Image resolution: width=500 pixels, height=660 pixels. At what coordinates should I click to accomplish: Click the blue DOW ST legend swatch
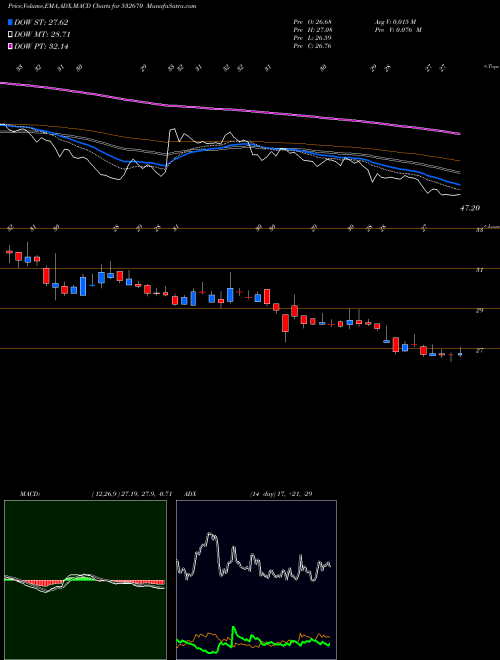10,22
